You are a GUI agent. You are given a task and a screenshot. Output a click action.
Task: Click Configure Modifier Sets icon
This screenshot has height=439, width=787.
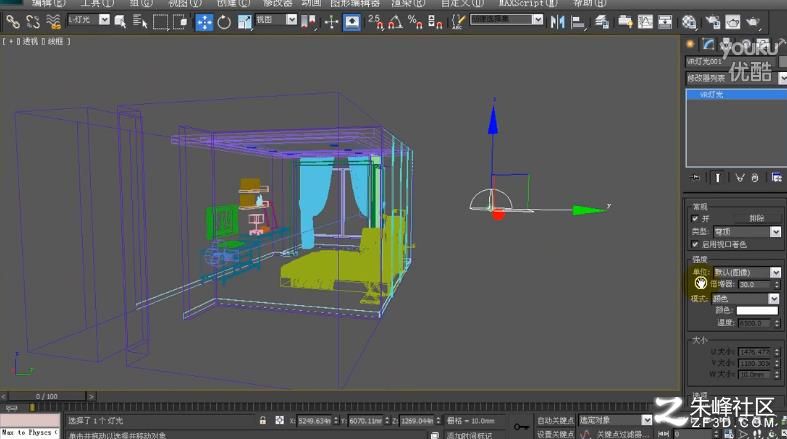click(776, 178)
